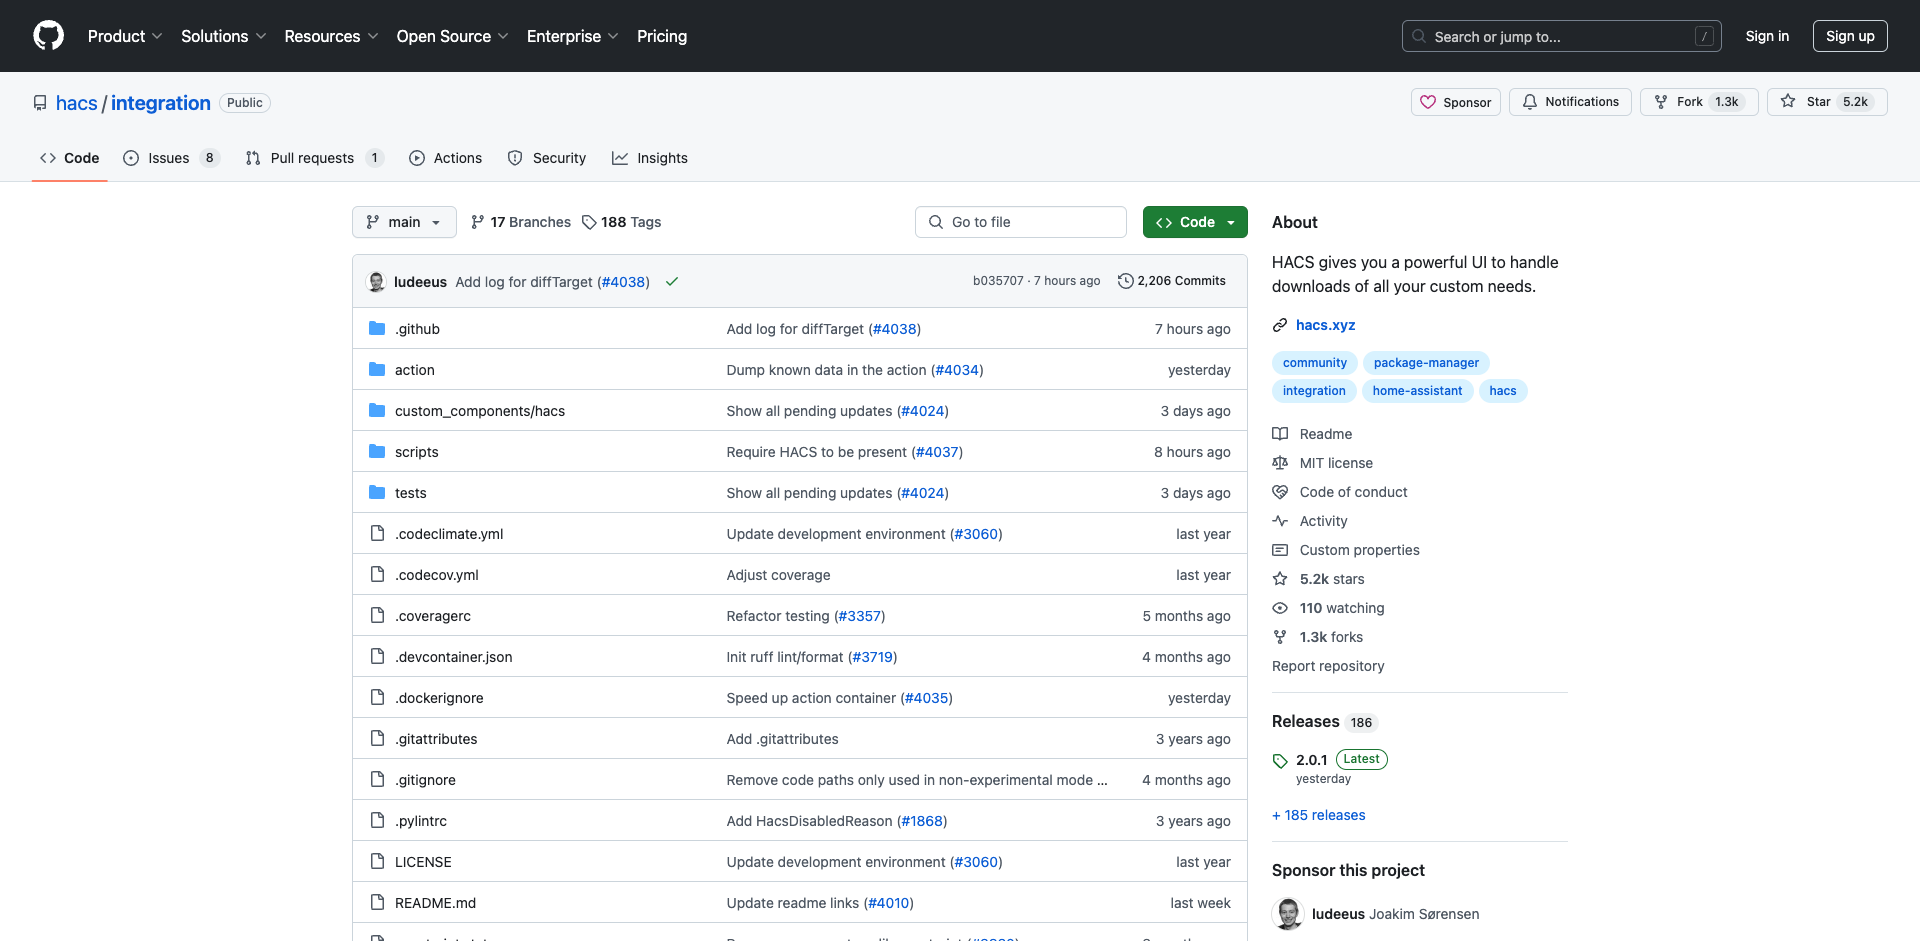Expand the Enterprise menu

coord(572,36)
